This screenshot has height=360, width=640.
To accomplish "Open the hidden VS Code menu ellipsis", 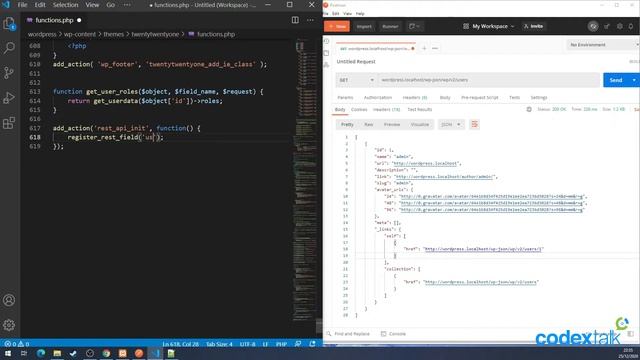I will click(x=127, y=5).
